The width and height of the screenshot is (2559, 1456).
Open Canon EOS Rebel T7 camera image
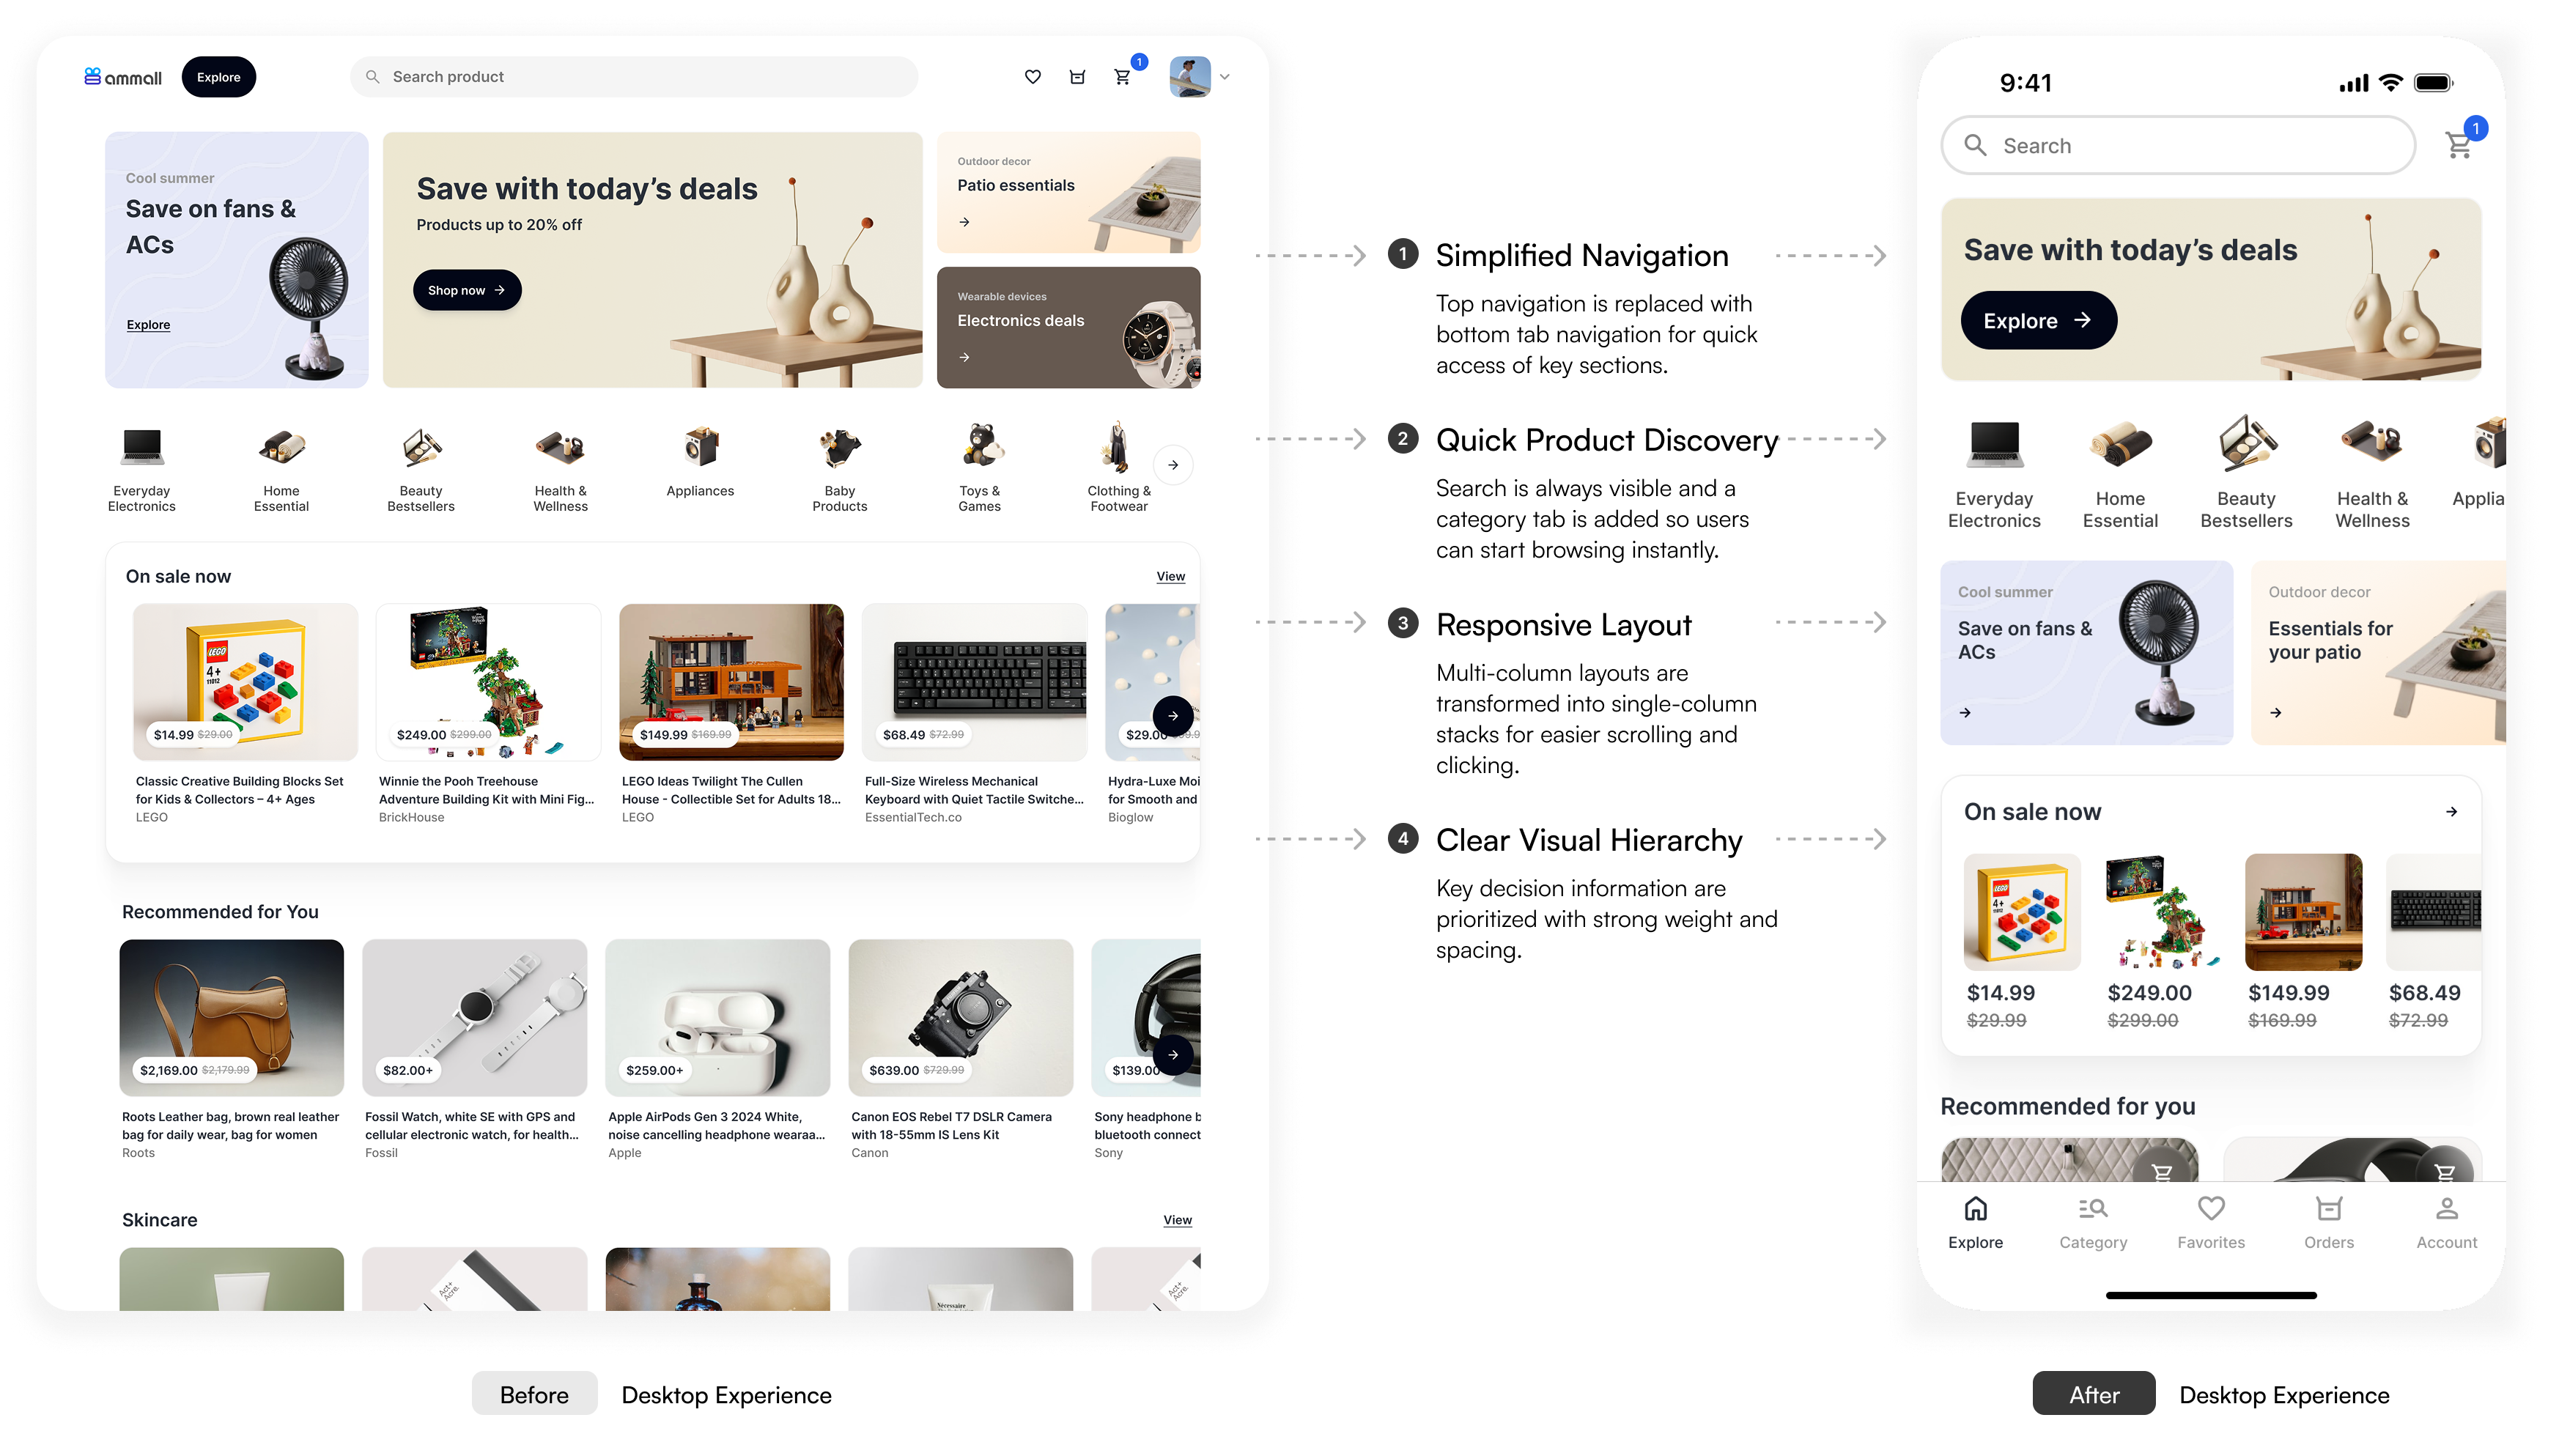coord(960,1018)
